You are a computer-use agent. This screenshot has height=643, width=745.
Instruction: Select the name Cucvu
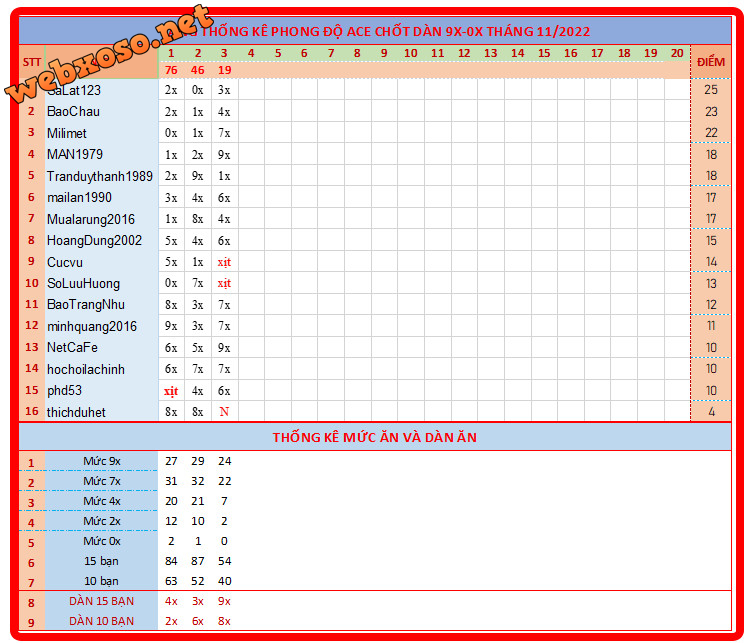click(x=65, y=262)
